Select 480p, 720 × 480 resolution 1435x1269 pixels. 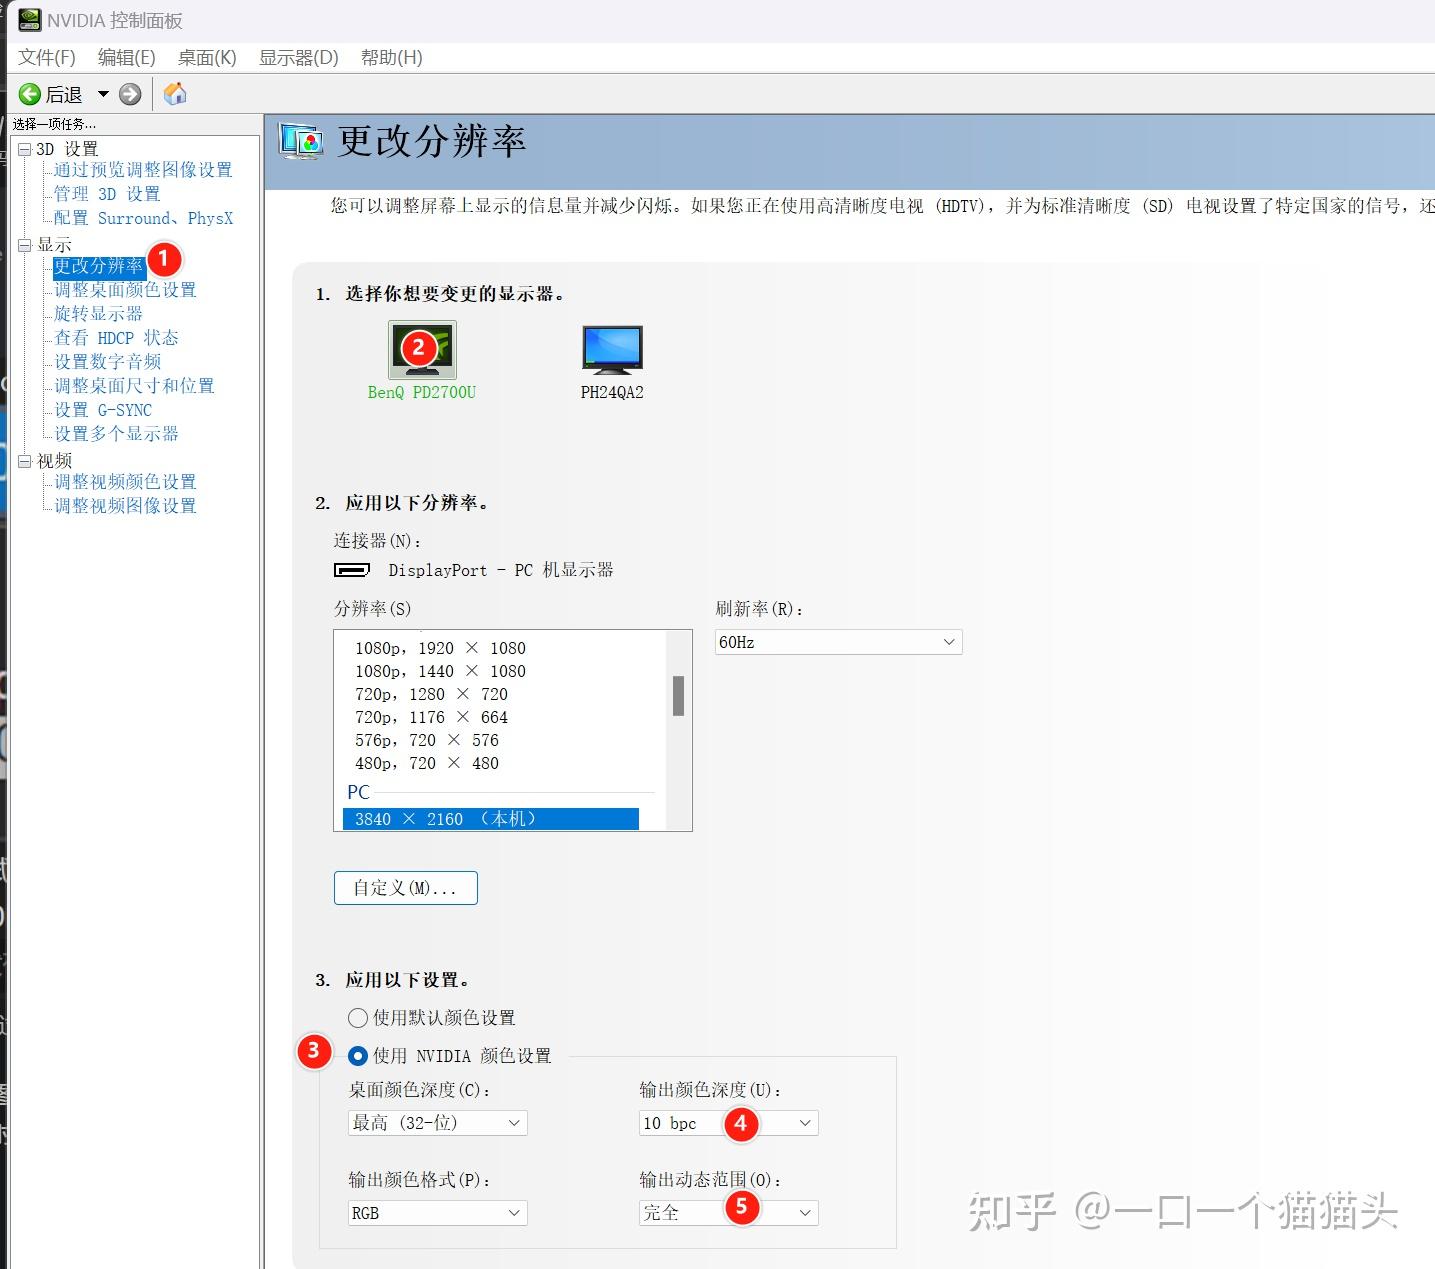[x=427, y=763]
